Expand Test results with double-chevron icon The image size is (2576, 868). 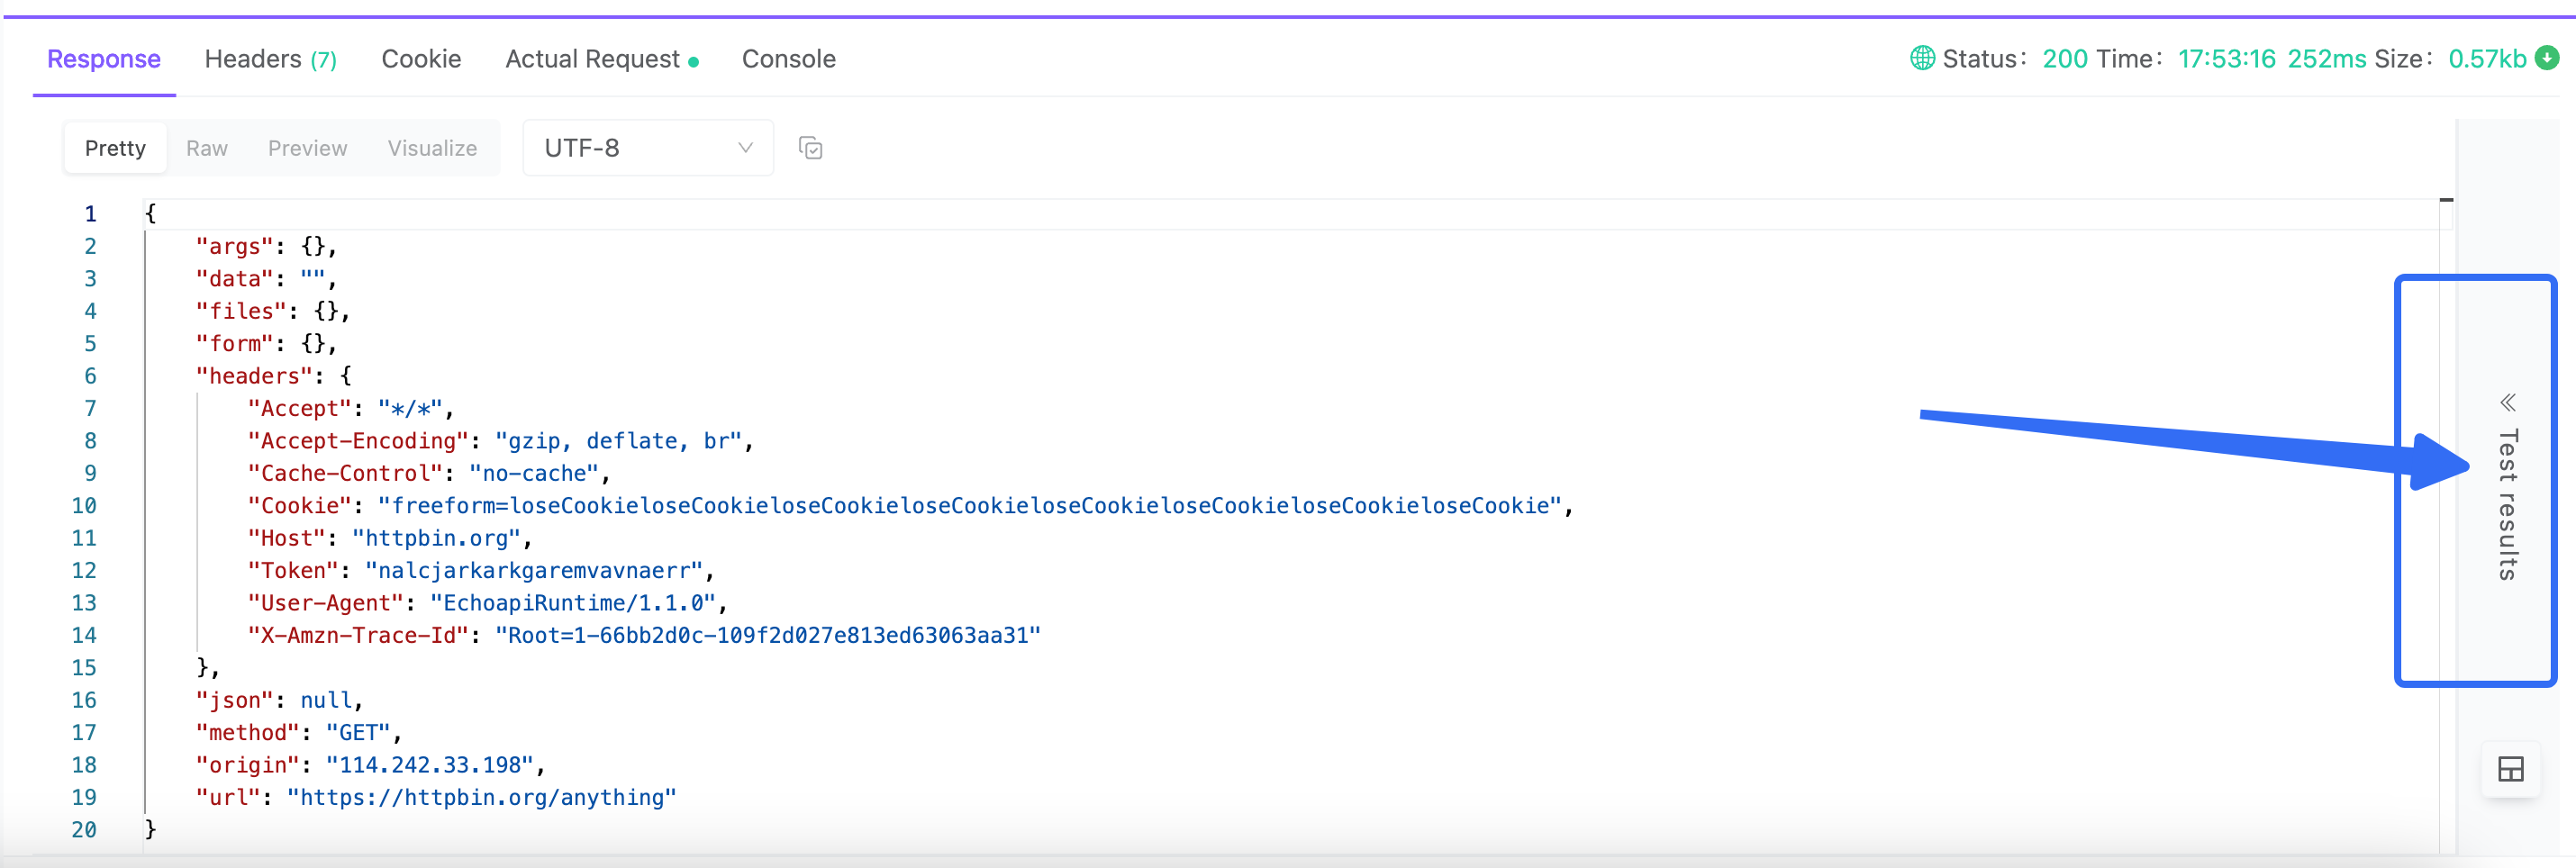2508,402
